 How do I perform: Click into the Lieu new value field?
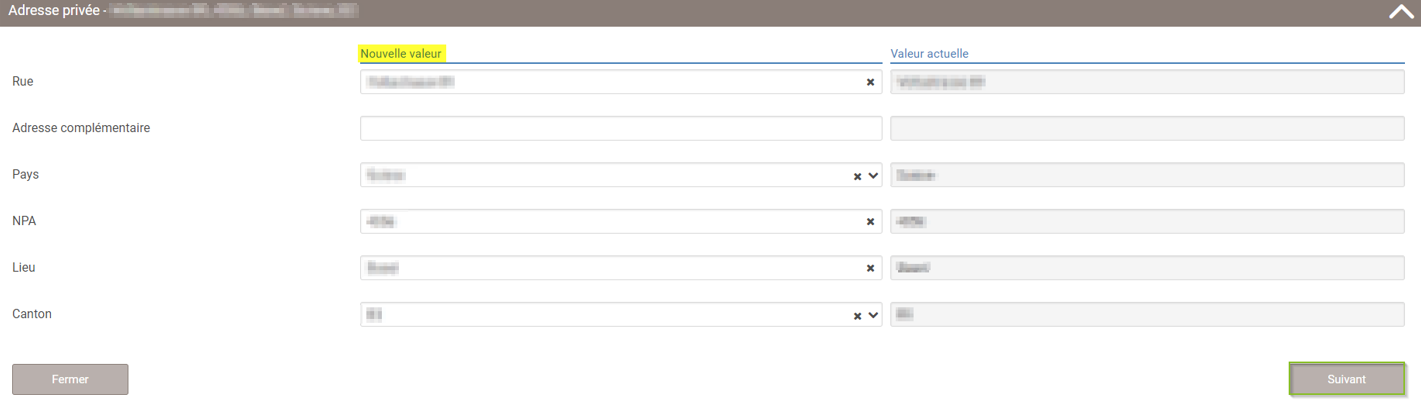tap(611, 268)
